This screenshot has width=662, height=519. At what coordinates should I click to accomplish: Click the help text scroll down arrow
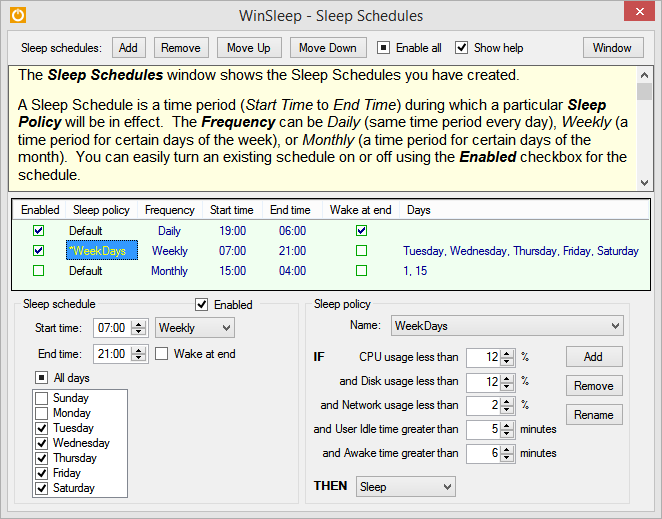pos(644,182)
